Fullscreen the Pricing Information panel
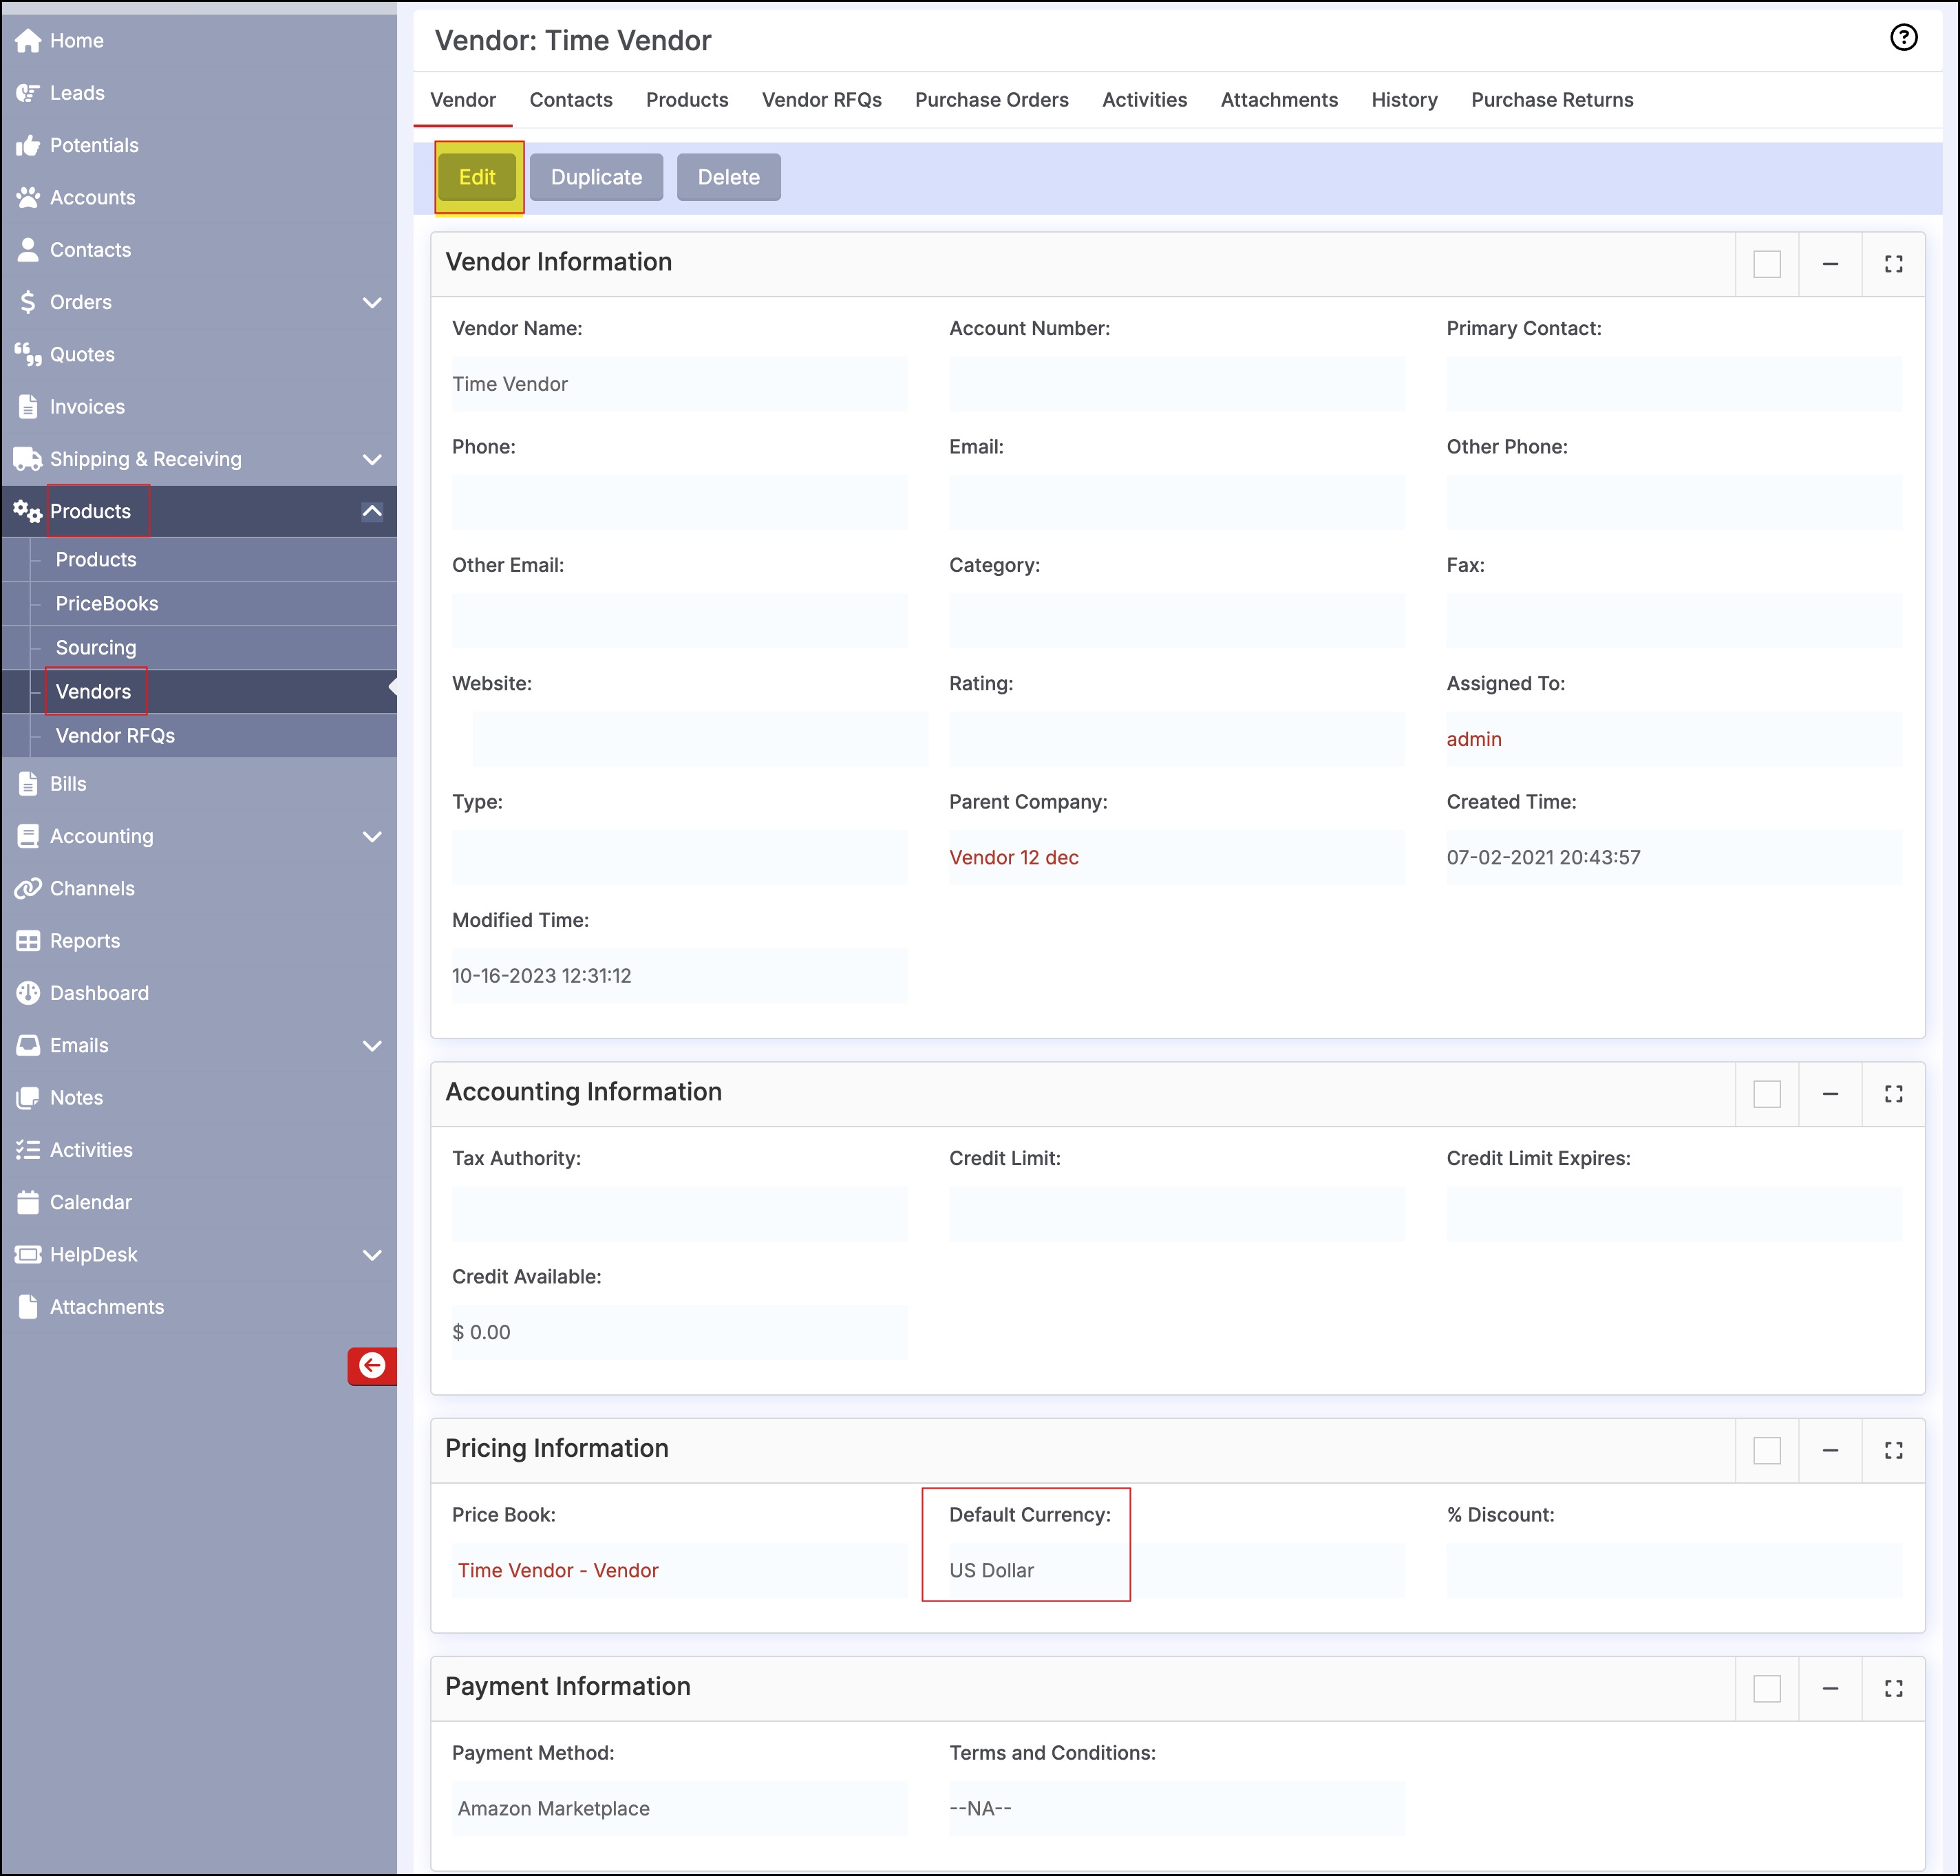This screenshot has height=1876, width=1960. [x=1893, y=1450]
